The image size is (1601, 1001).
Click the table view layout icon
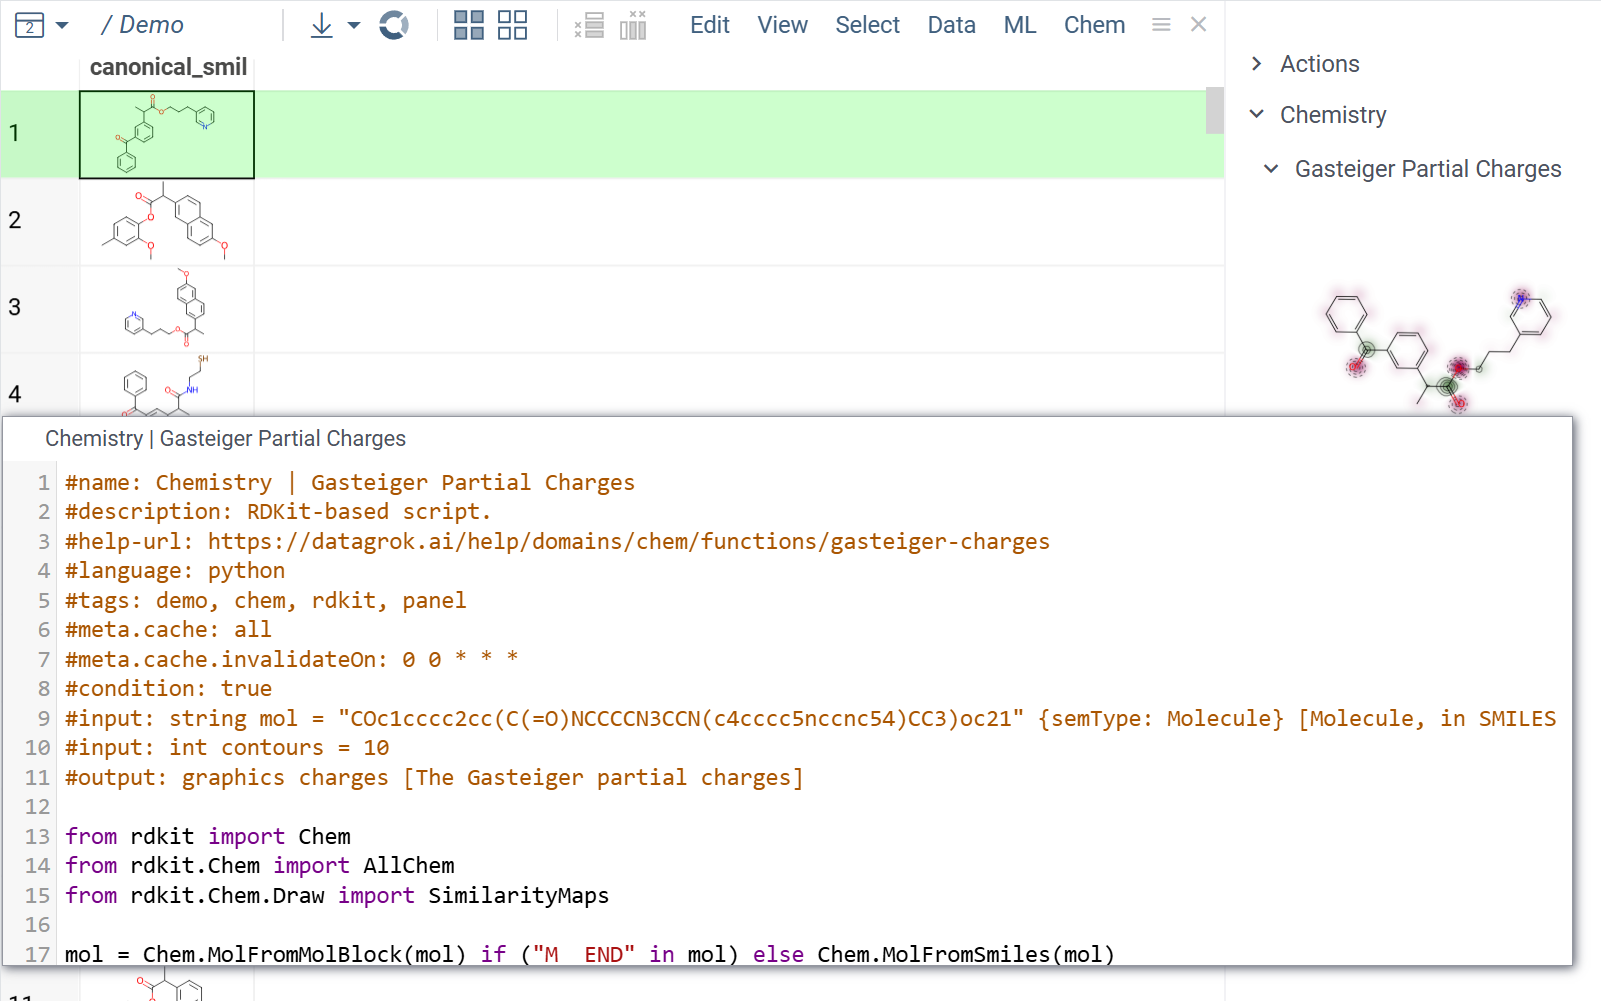[x=29, y=25]
